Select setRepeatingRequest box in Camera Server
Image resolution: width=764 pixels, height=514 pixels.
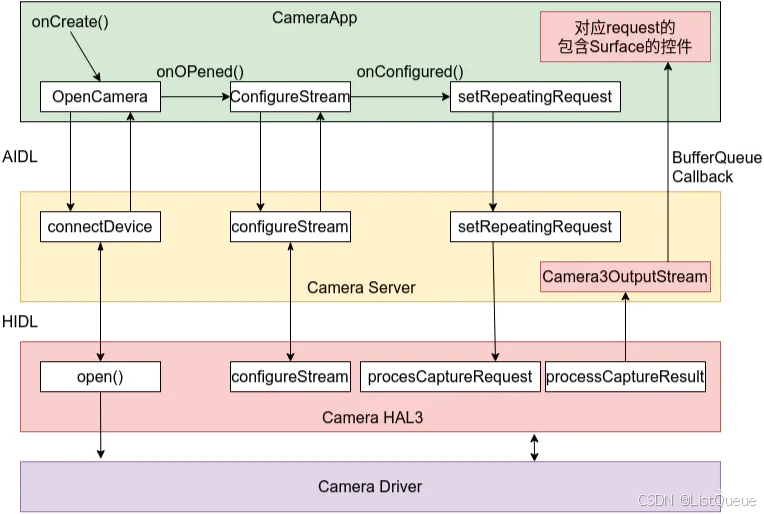pyautogui.click(x=535, y=227)
